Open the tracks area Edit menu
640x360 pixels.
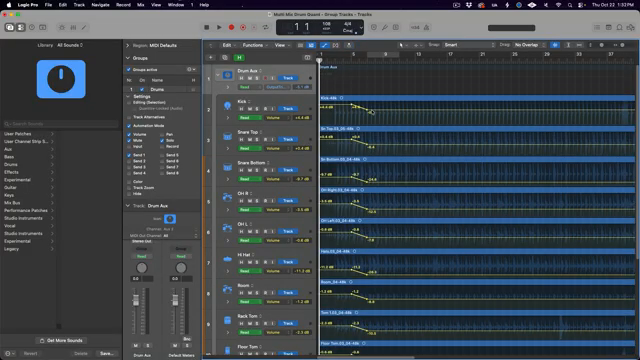point(228,45)
